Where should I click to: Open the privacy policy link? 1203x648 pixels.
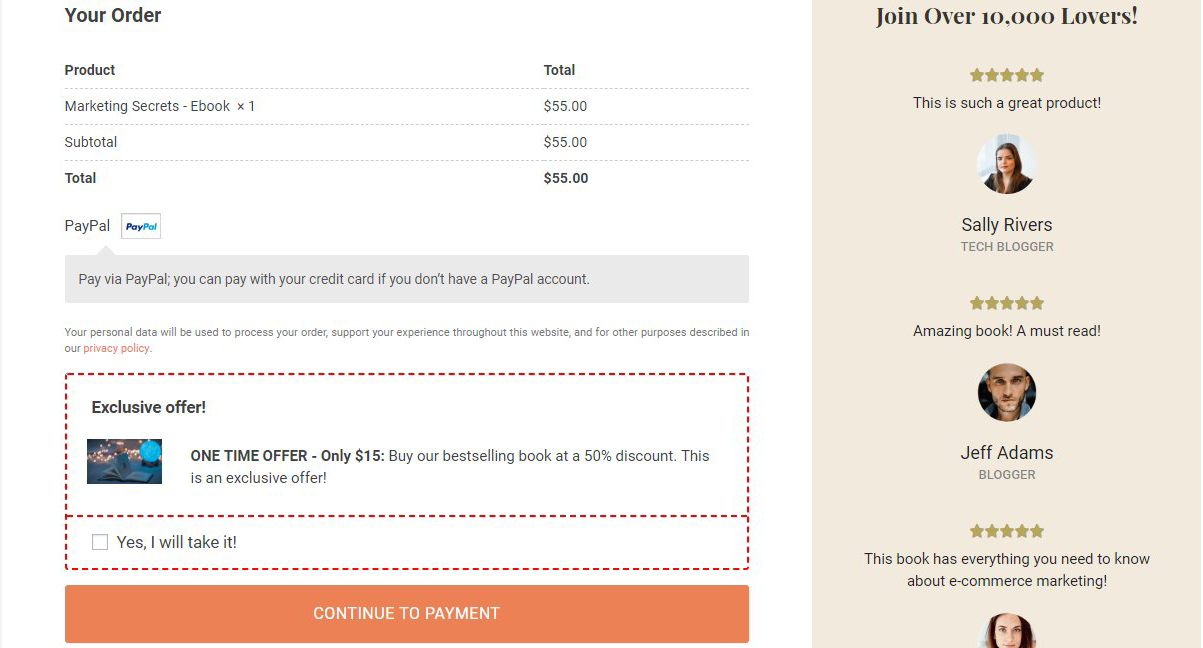pyautogui.click(x=116, y=348)
